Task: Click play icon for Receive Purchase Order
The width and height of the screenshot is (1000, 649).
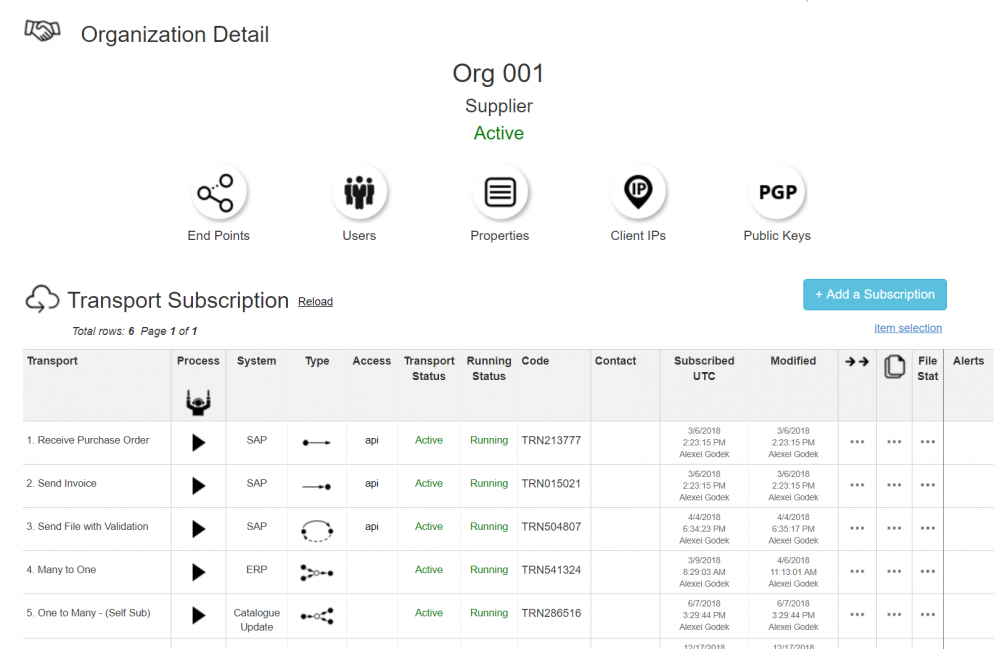Action: pos(198,442)
